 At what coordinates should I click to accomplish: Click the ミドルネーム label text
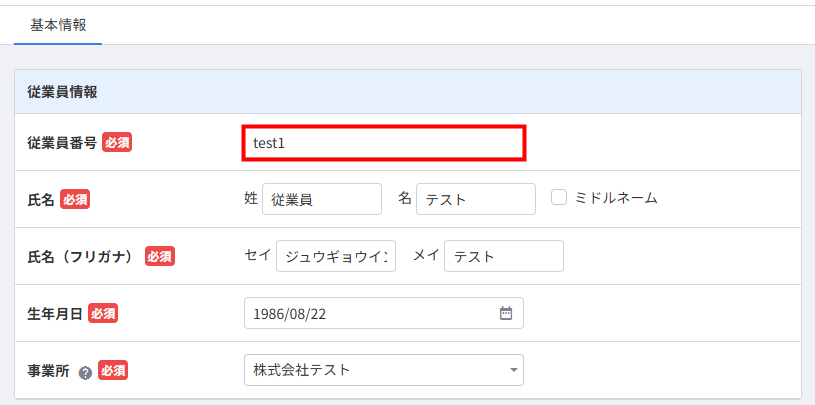point(616,198)
